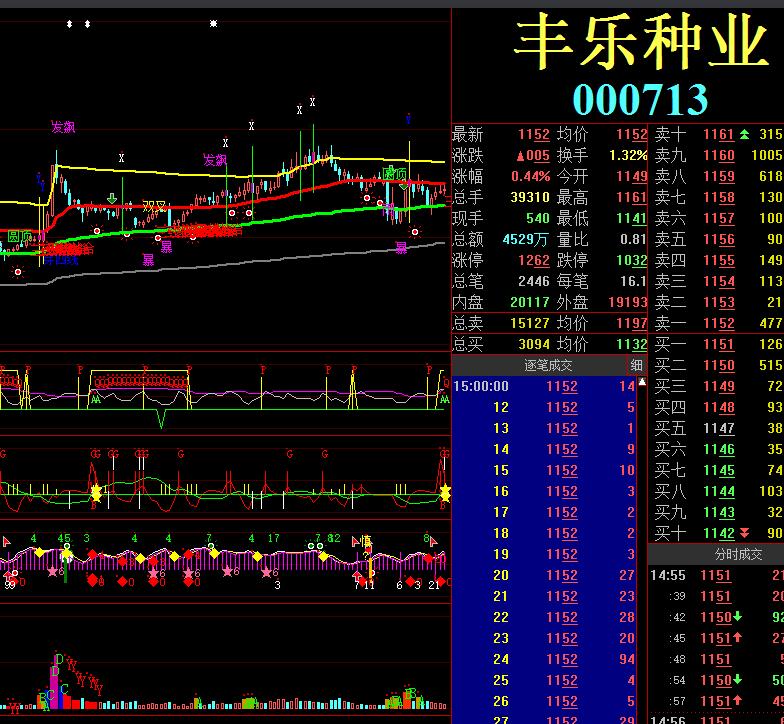Click the 总买 value 3094
Screen dimensions: 784x724
[534, 344]
